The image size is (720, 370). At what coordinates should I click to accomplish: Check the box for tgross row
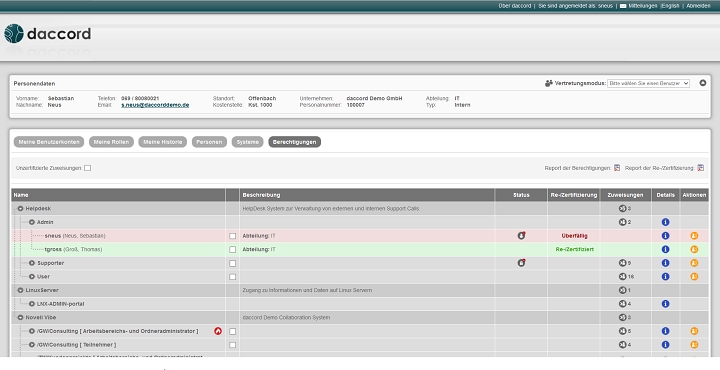point(232,250)
